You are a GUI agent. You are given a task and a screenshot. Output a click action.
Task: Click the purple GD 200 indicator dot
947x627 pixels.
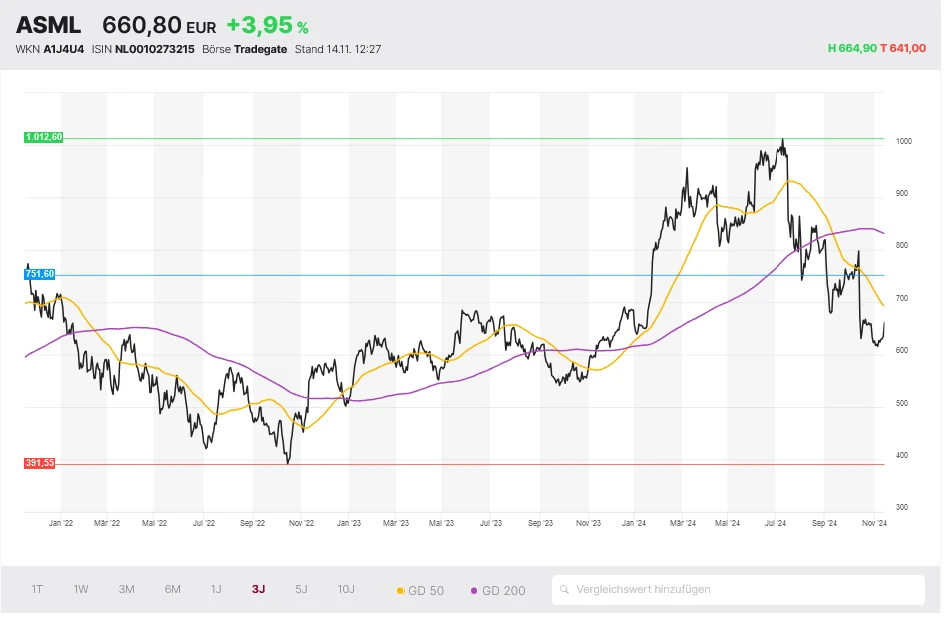pyautogui.click(x=474, y=590)
